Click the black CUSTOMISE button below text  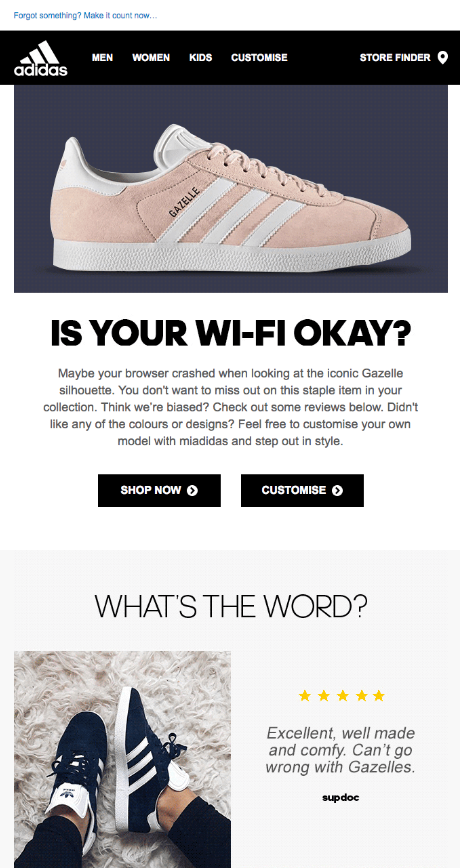tap(302, 490)
